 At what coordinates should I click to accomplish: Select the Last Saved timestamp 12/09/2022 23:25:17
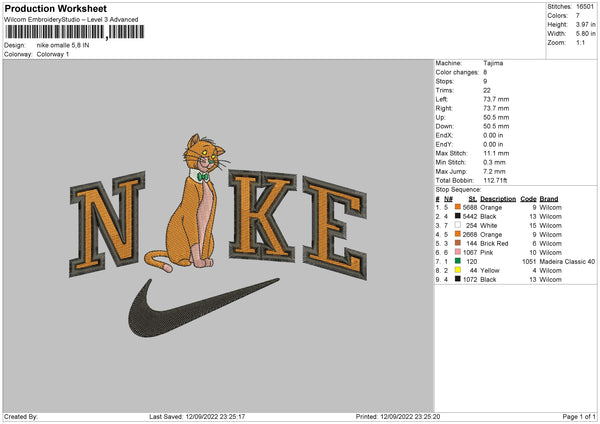[x=215, y=416]
